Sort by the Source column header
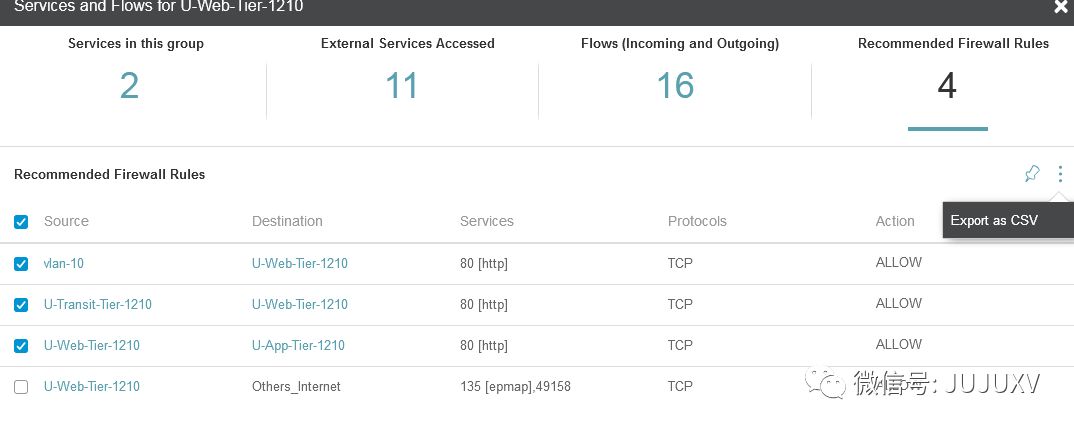 pos(66,221)
